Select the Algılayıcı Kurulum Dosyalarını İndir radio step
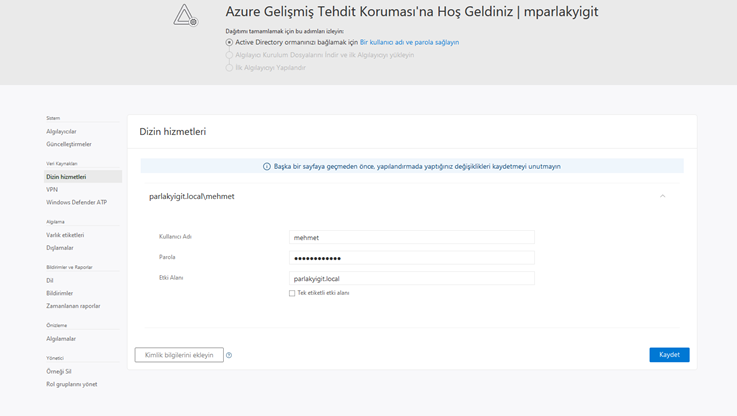The image size is (737, 416). [229, 55]
